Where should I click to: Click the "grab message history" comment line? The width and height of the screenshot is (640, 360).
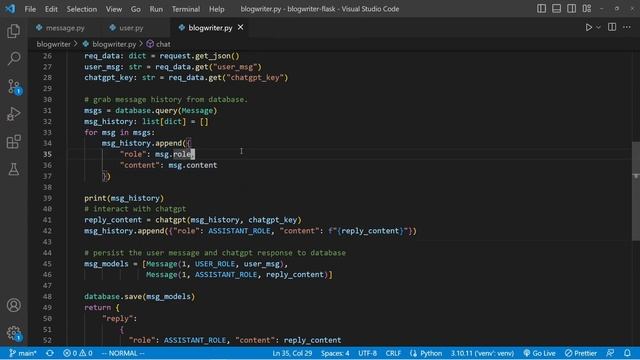(x=166, y=100)
